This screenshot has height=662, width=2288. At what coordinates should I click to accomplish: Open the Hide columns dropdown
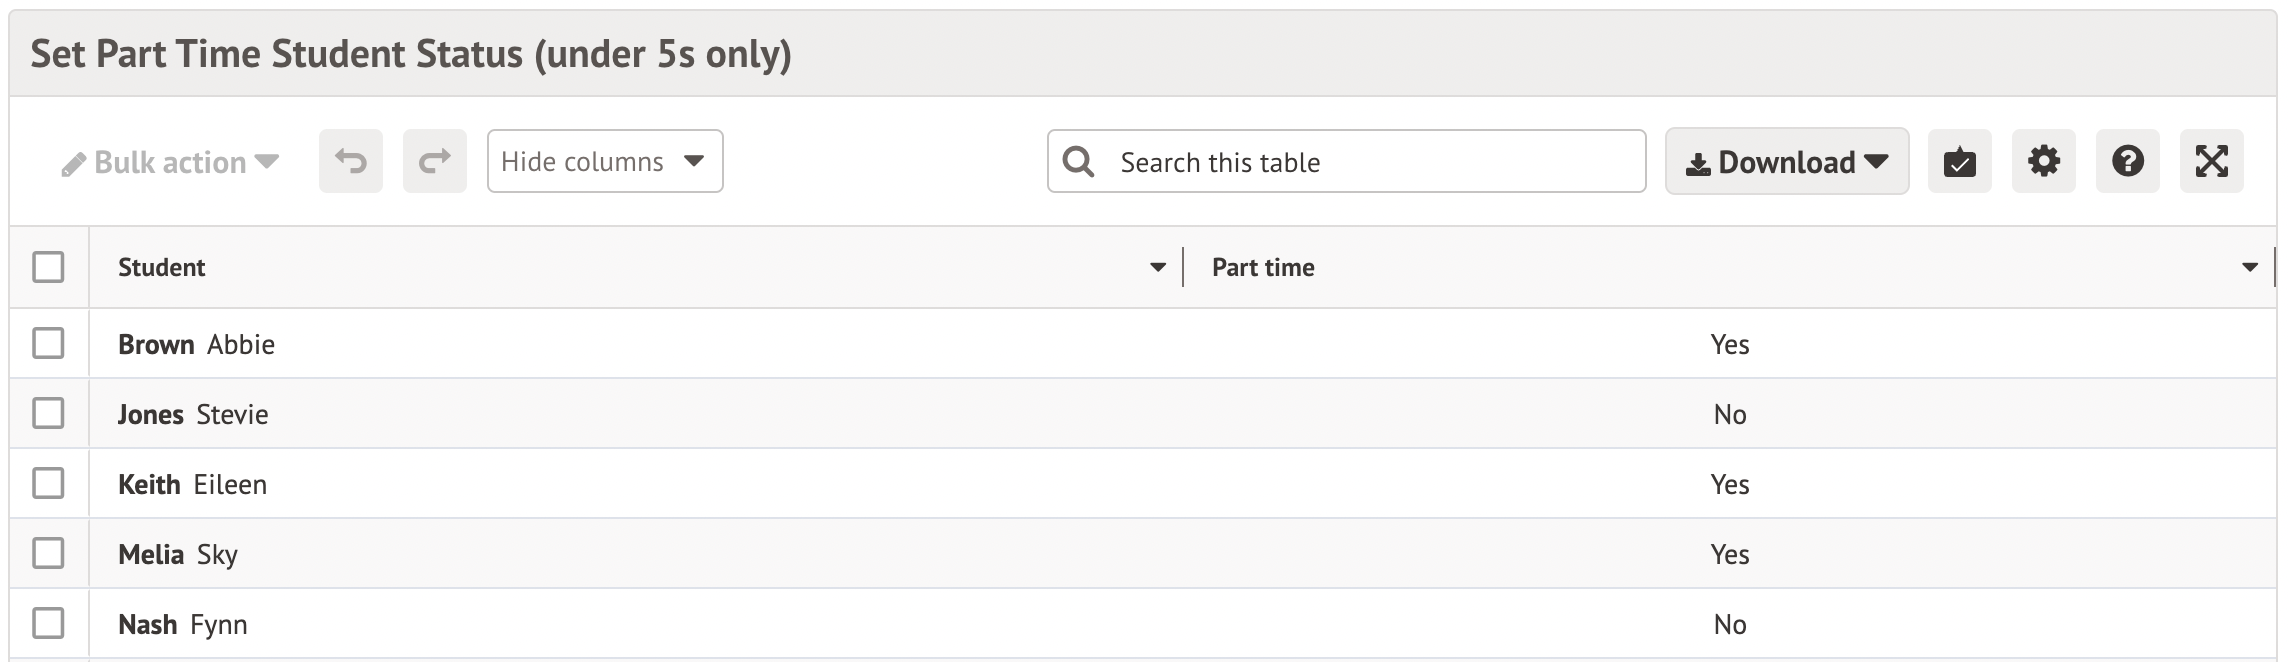(604, 161)
